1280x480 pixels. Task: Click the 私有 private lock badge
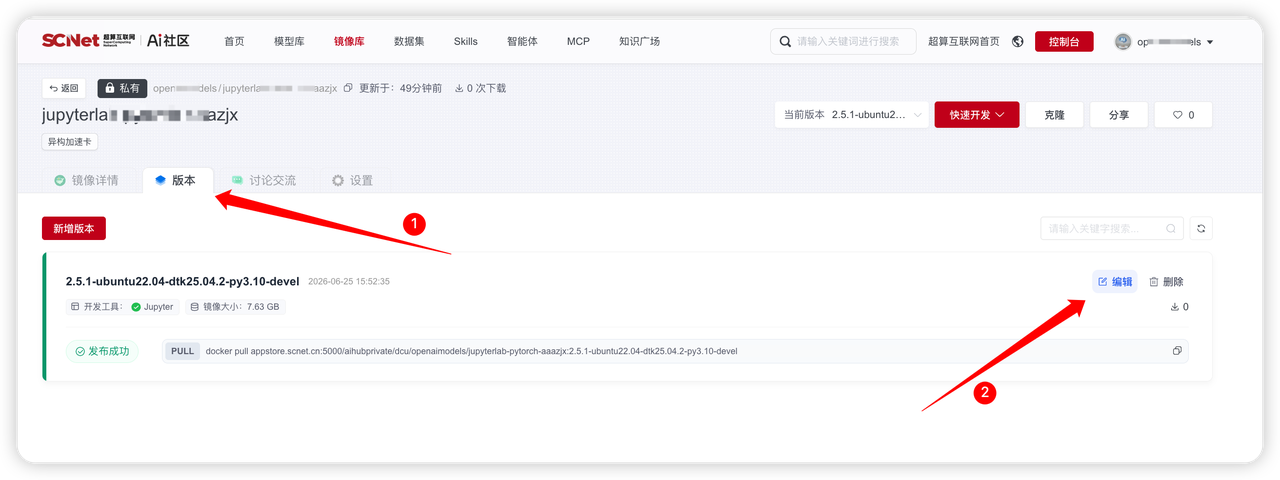pyautogui.click(x=122, y=88)
